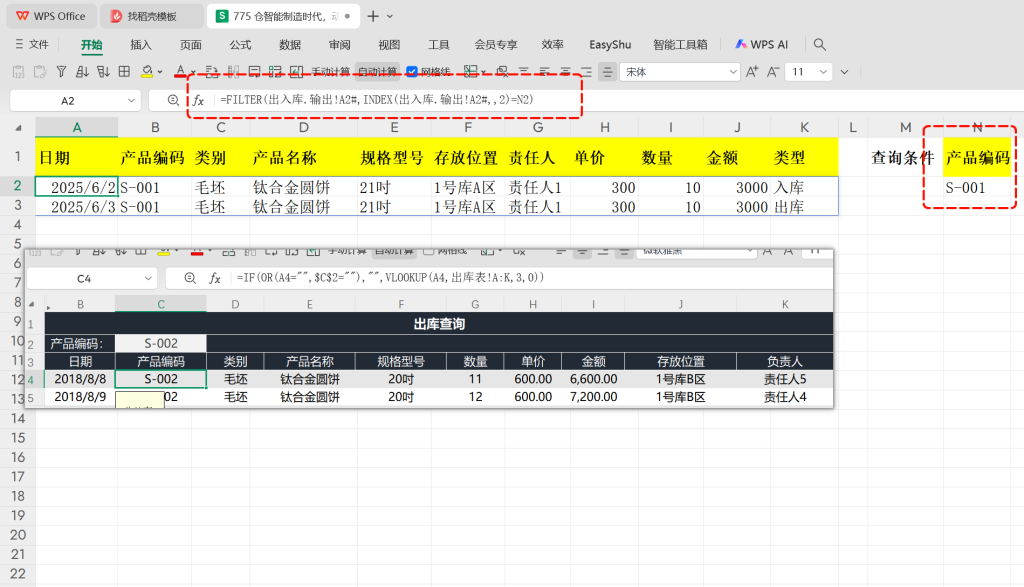Image resolution: width=1024 pixels, height=587 pixels.
Task: Click inside the formula bar text
Action: [x=377, y=100]
